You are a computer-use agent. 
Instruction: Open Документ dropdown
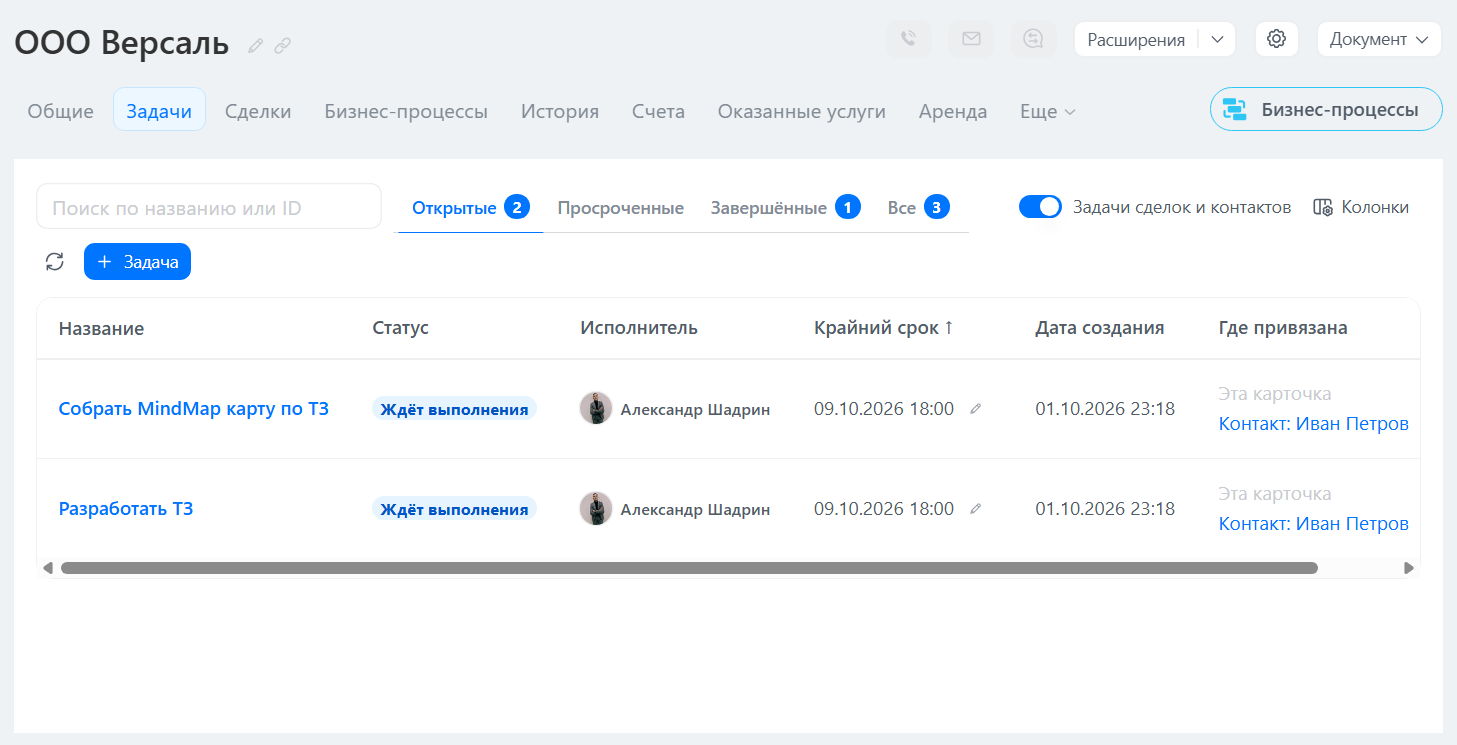pos(1380,39)
